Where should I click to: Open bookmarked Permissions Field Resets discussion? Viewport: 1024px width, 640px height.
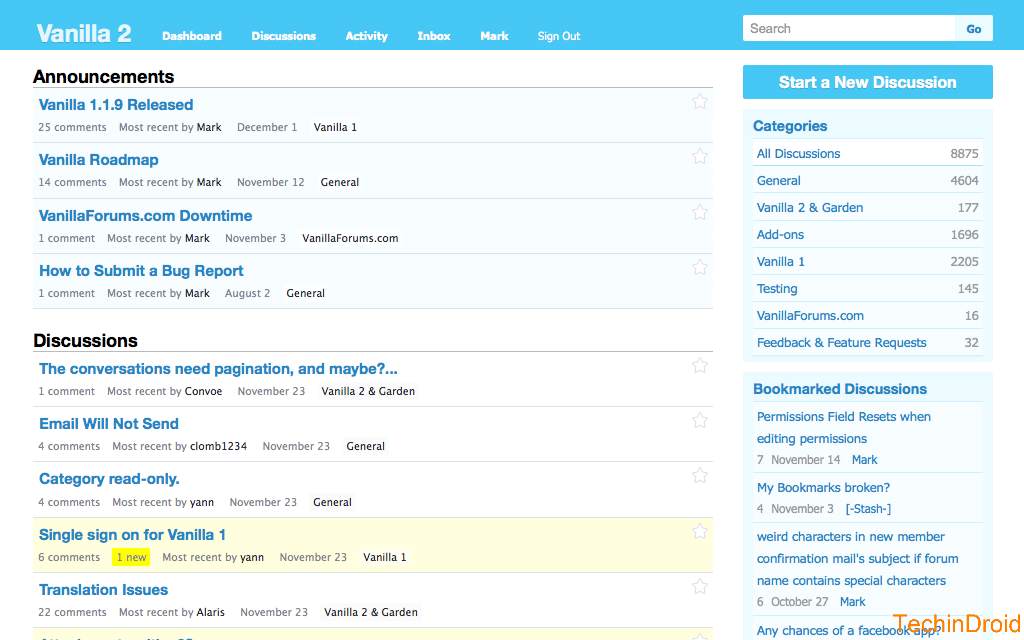[843, 428]
